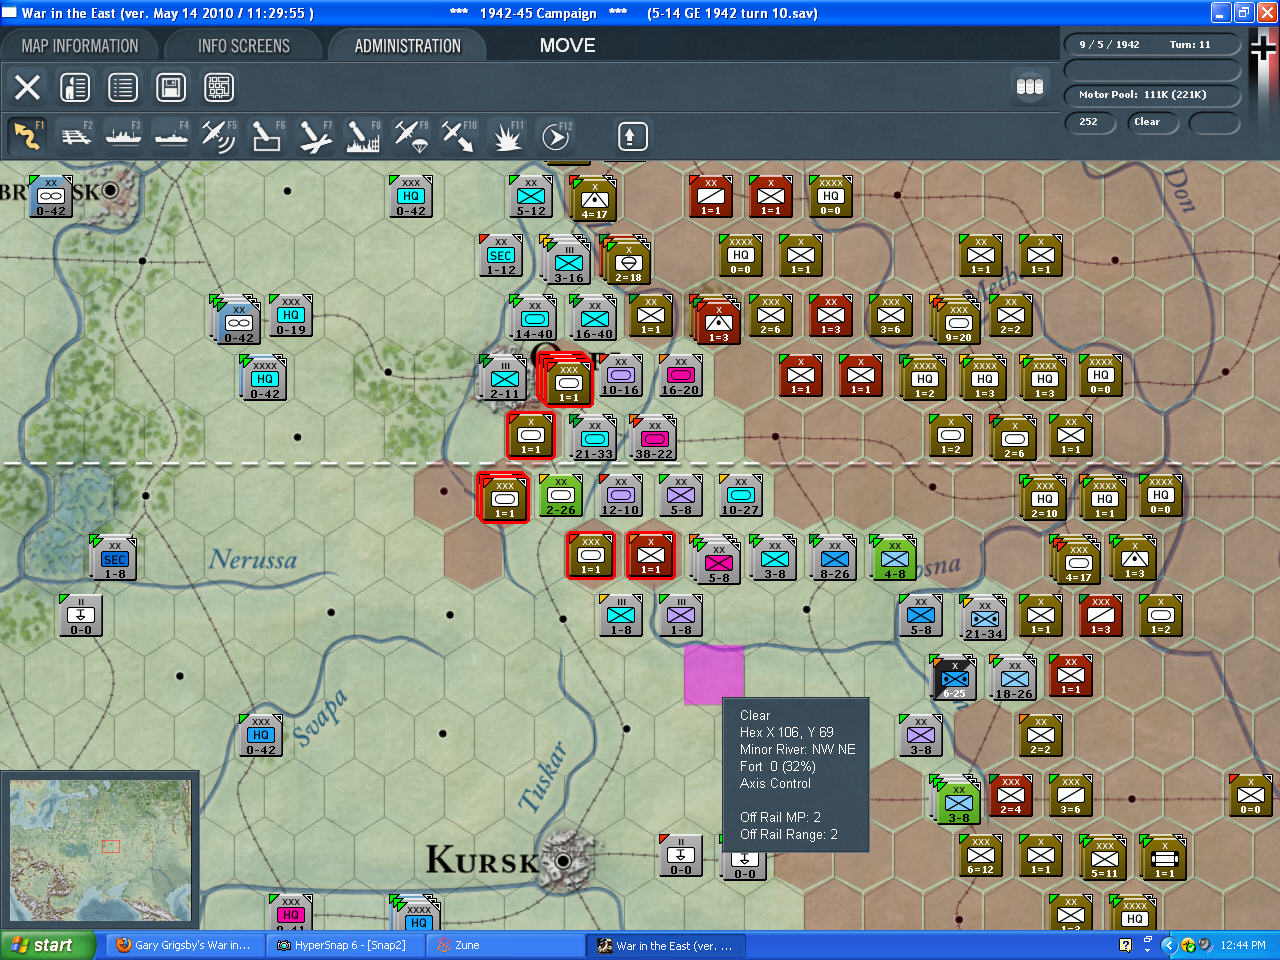The height and width of the screenshot is (960, 1280).
Task: Select the F3 naval transport ship icon
Action: 123,136
